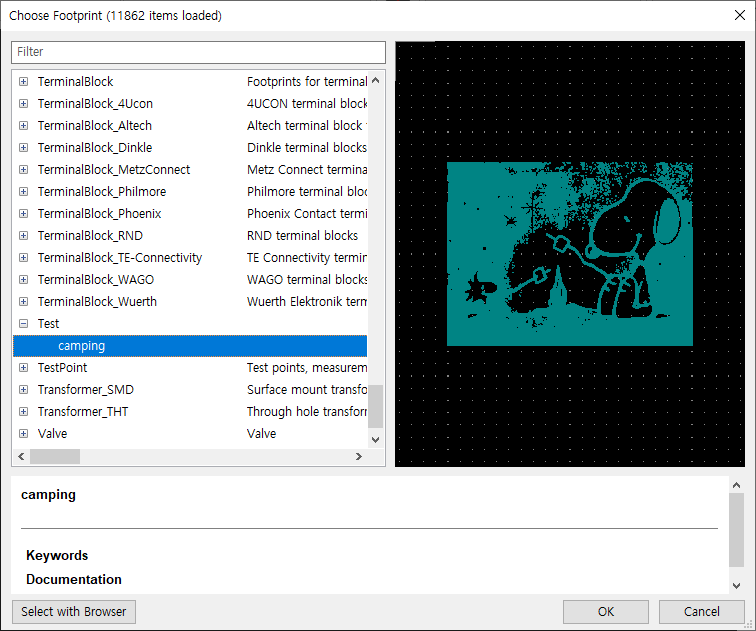Click the horizontal scrollbar left arrow
The image size is (756, 631).
pyautogui.click(x=21, y=456)
